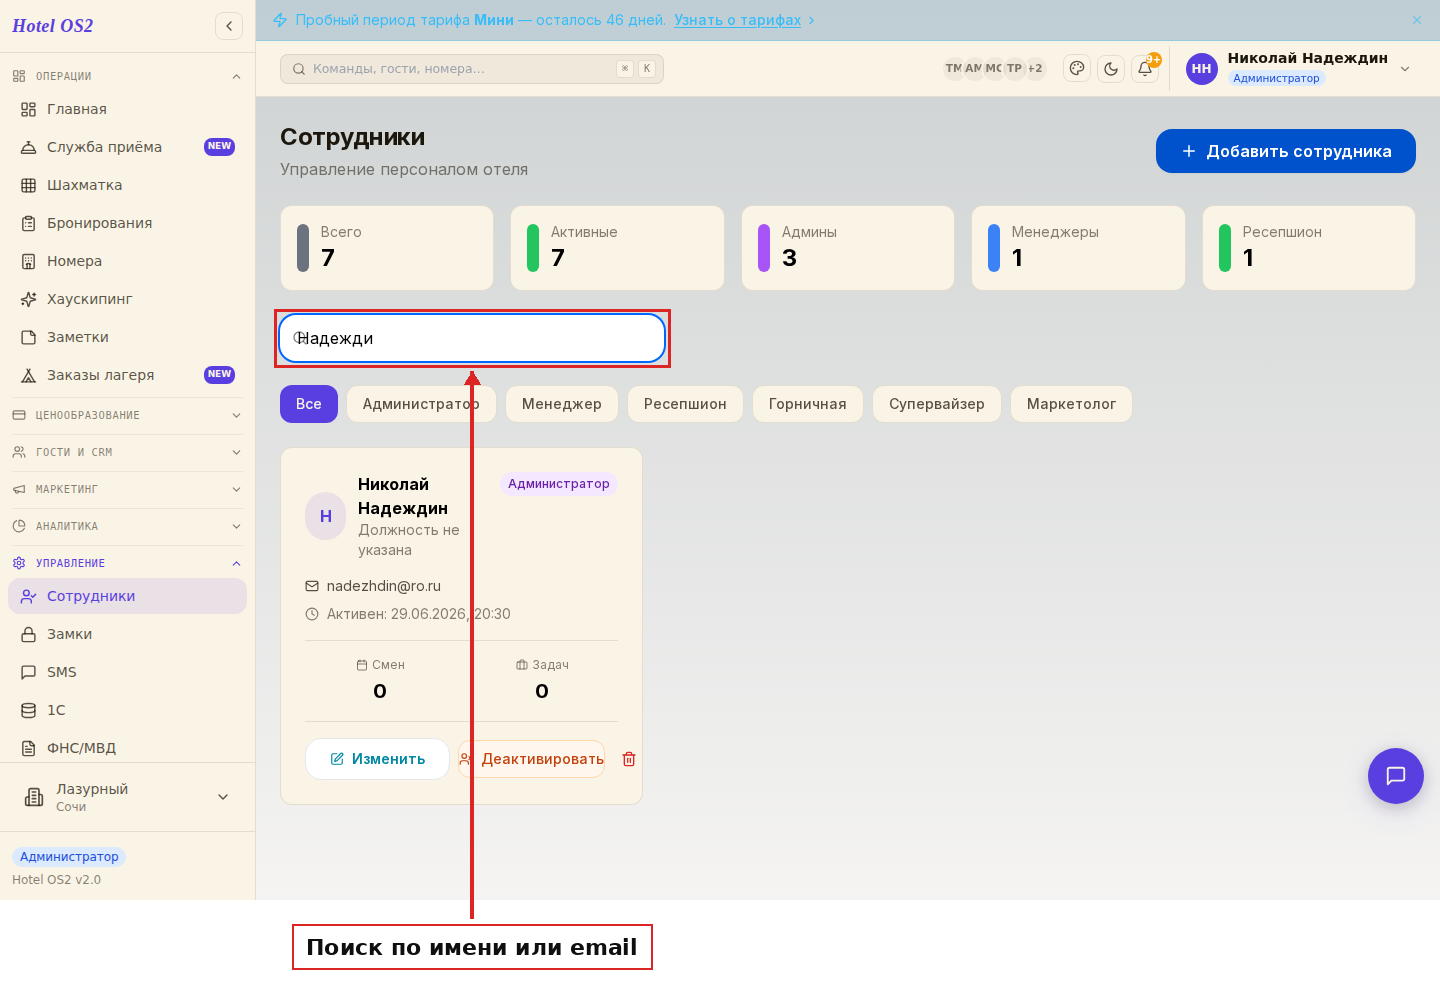
Task: Open notifications bell icon
Action: (1145, 68)
